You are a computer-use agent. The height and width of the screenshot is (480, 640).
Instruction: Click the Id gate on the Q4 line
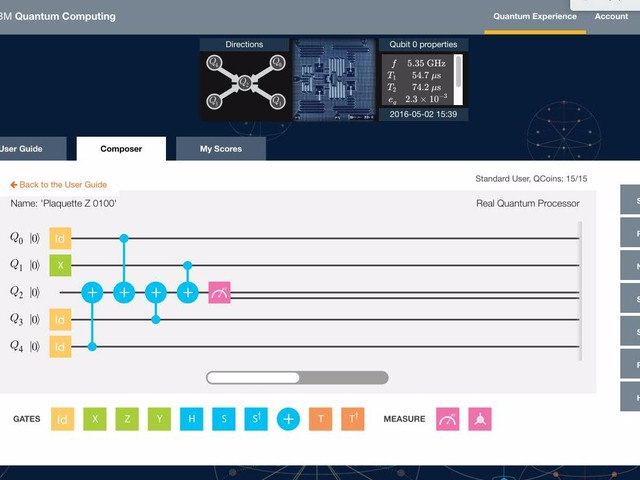coord(60,347)
